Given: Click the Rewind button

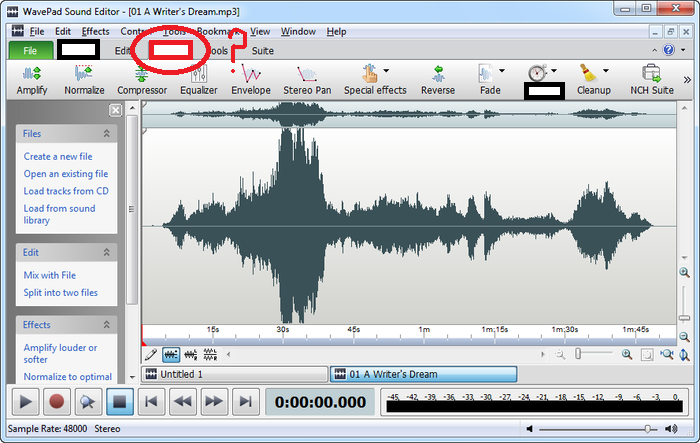Looking at the screenshot, I should coord(183,402).
